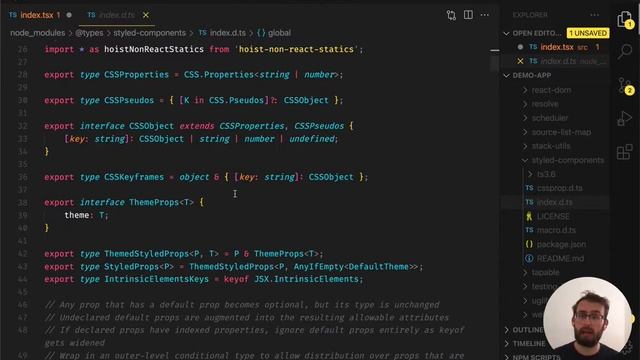Open the LICENSE file
Screen dimensions: 640x360
coord(553,216)
